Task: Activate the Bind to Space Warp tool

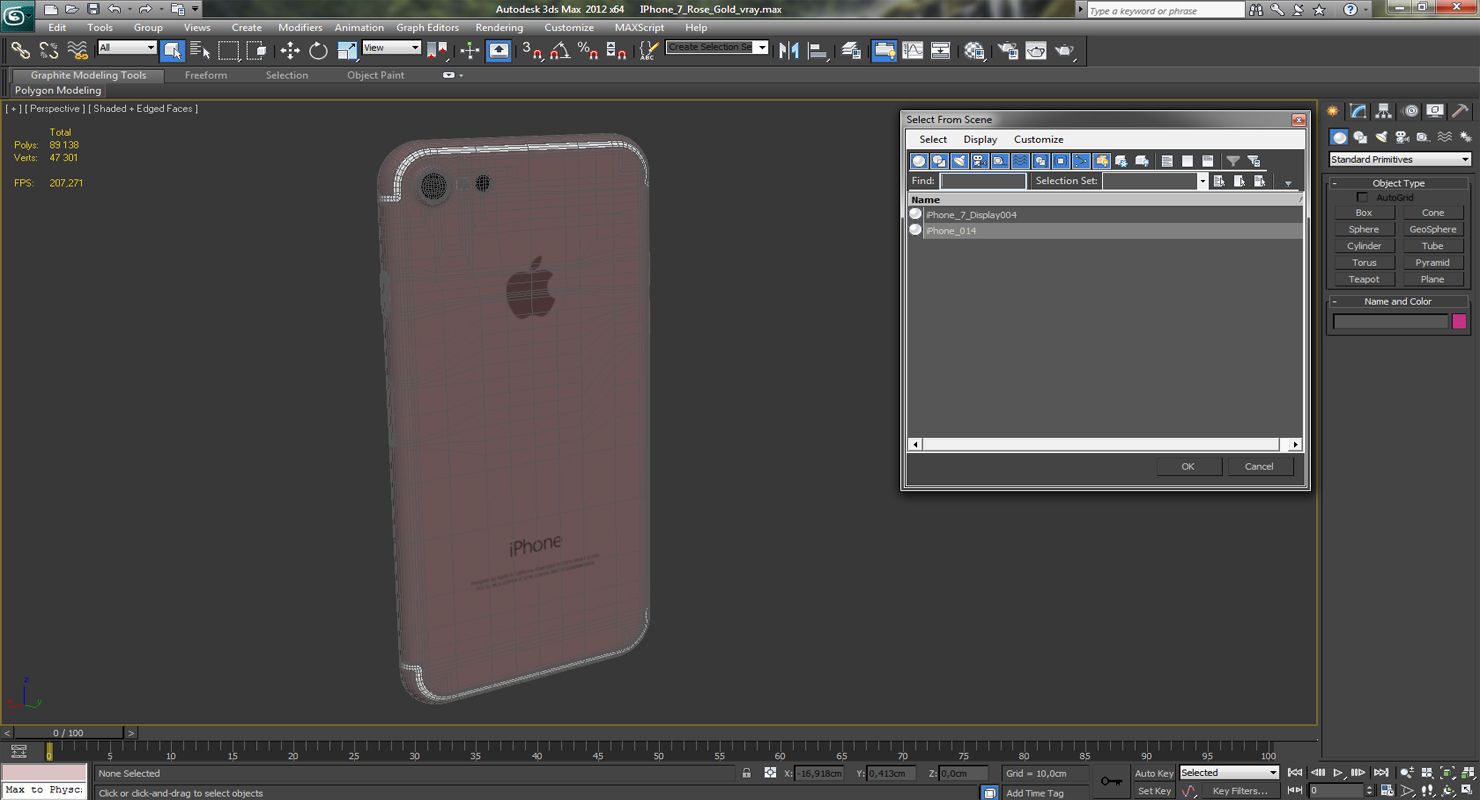Action: click(x=78, y=50)
